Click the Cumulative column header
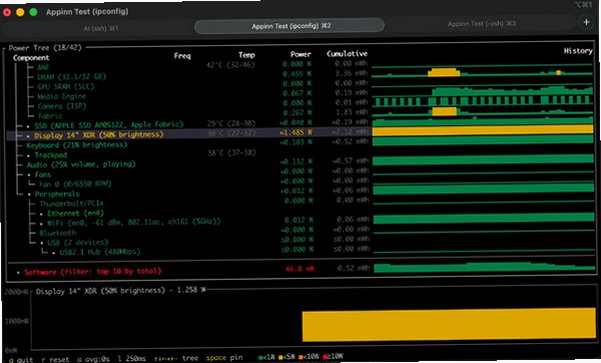This screenshot has height=363, width=601. (x=347, y=54)
